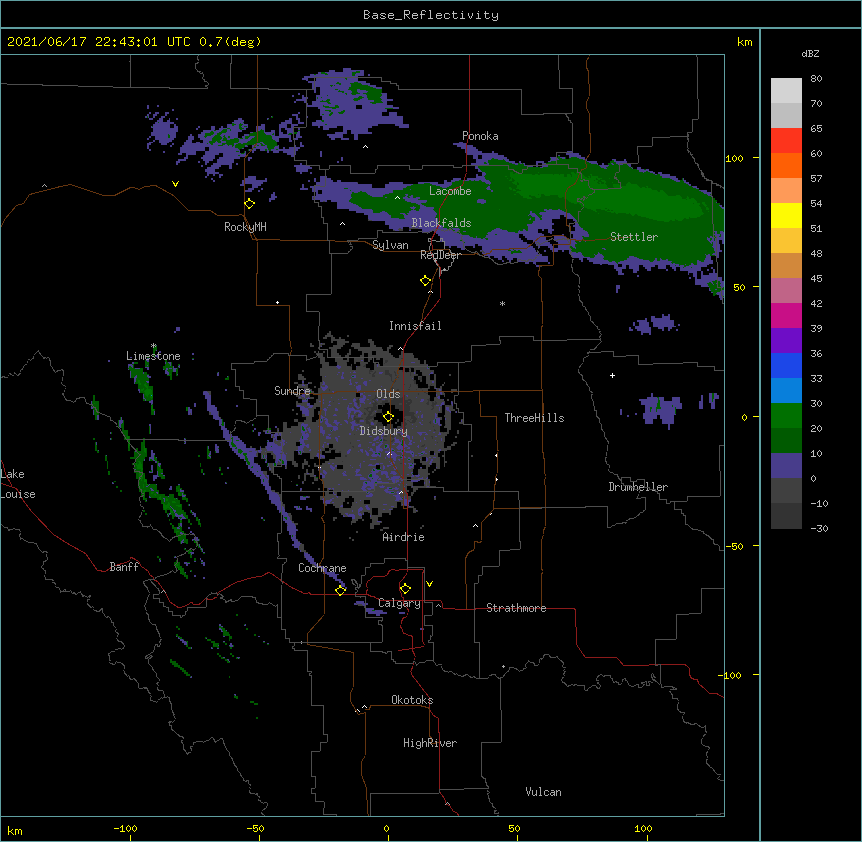
Task: Click the Blackfalds city label
Action: coord(441,223)
